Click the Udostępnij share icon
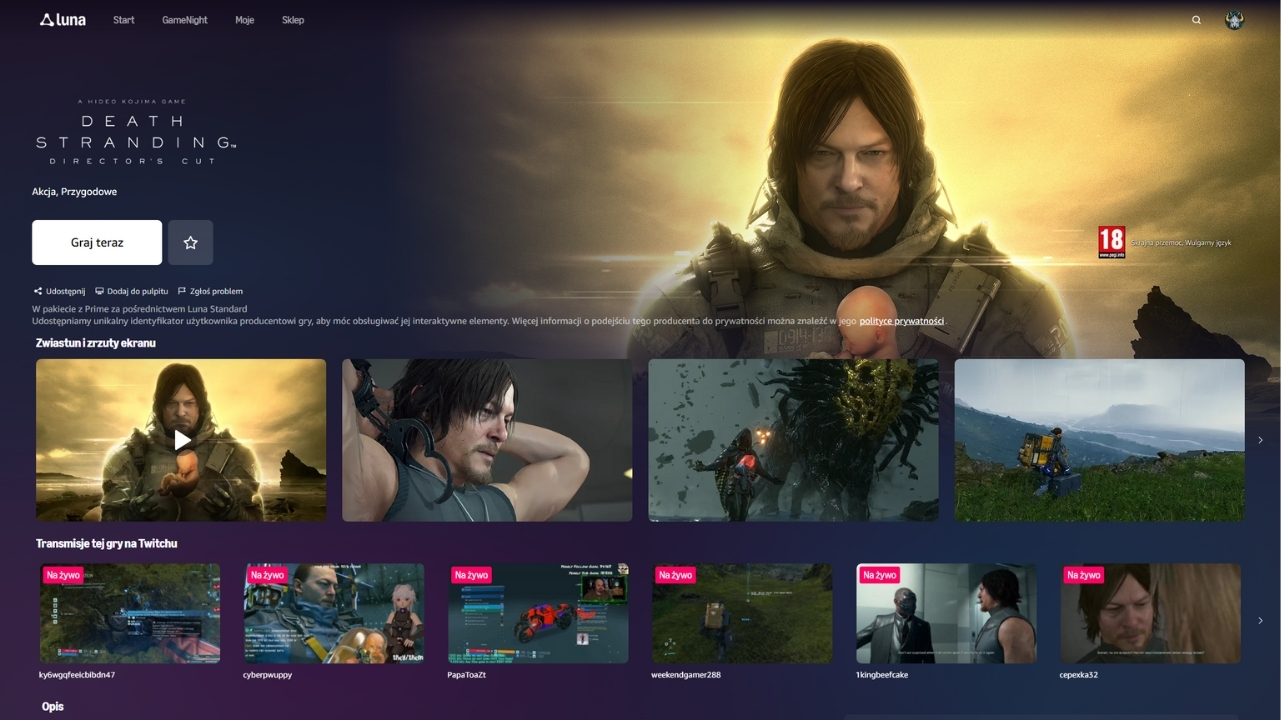 [x=37, y=291]
